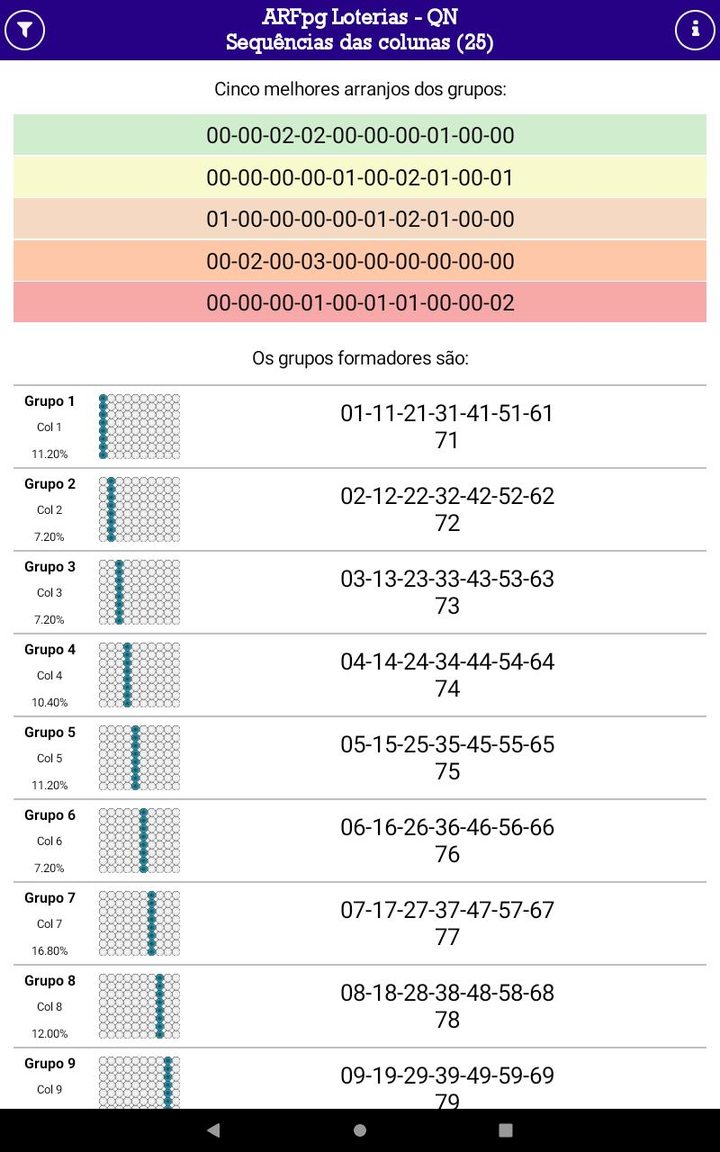Screen dimensions: 720x1152
Task: Tap the Grupo 6 number sequence 06-16-26-36-46-56-66
Action: pyautogui.click(x=447, y=827)
